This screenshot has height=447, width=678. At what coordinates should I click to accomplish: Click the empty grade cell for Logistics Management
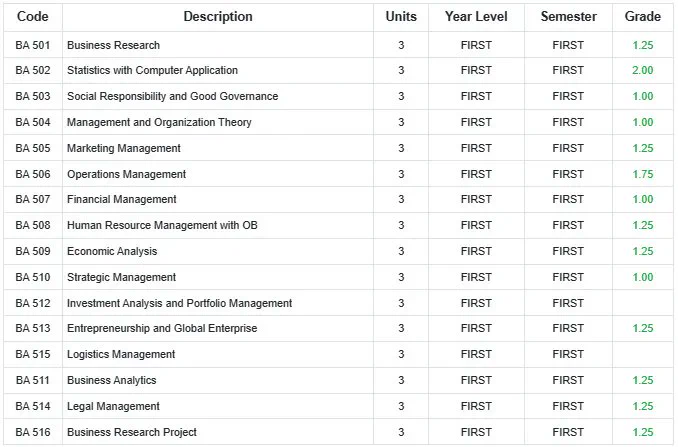tap(643, 354)
